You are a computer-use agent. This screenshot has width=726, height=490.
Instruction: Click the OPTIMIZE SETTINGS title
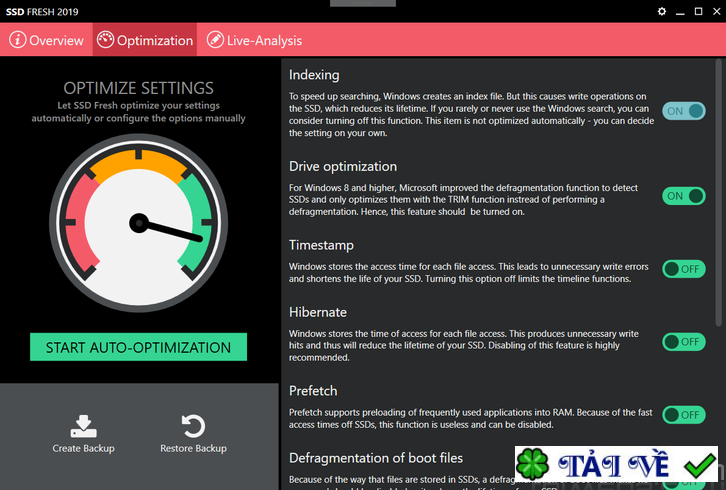[x=138, y=88]
